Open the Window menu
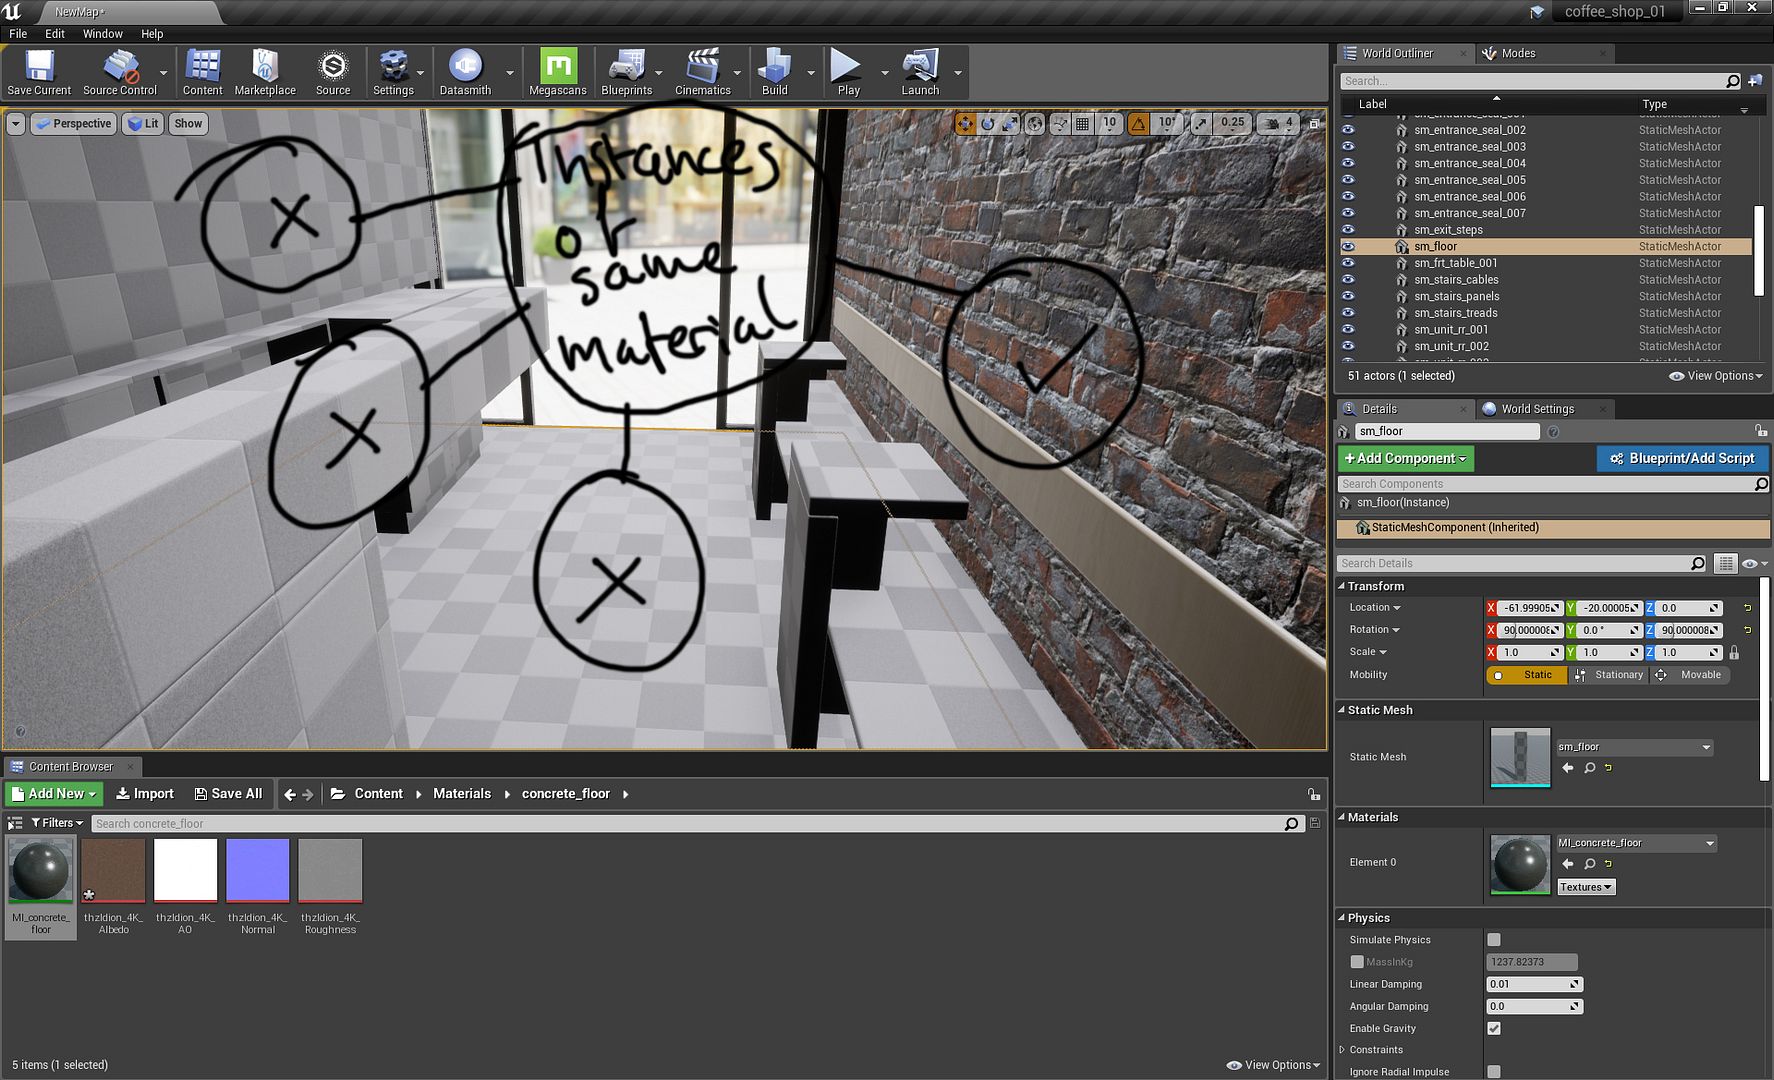Image resolution: width=1774 pixels, height=1080 pixels. coord(103,34)
